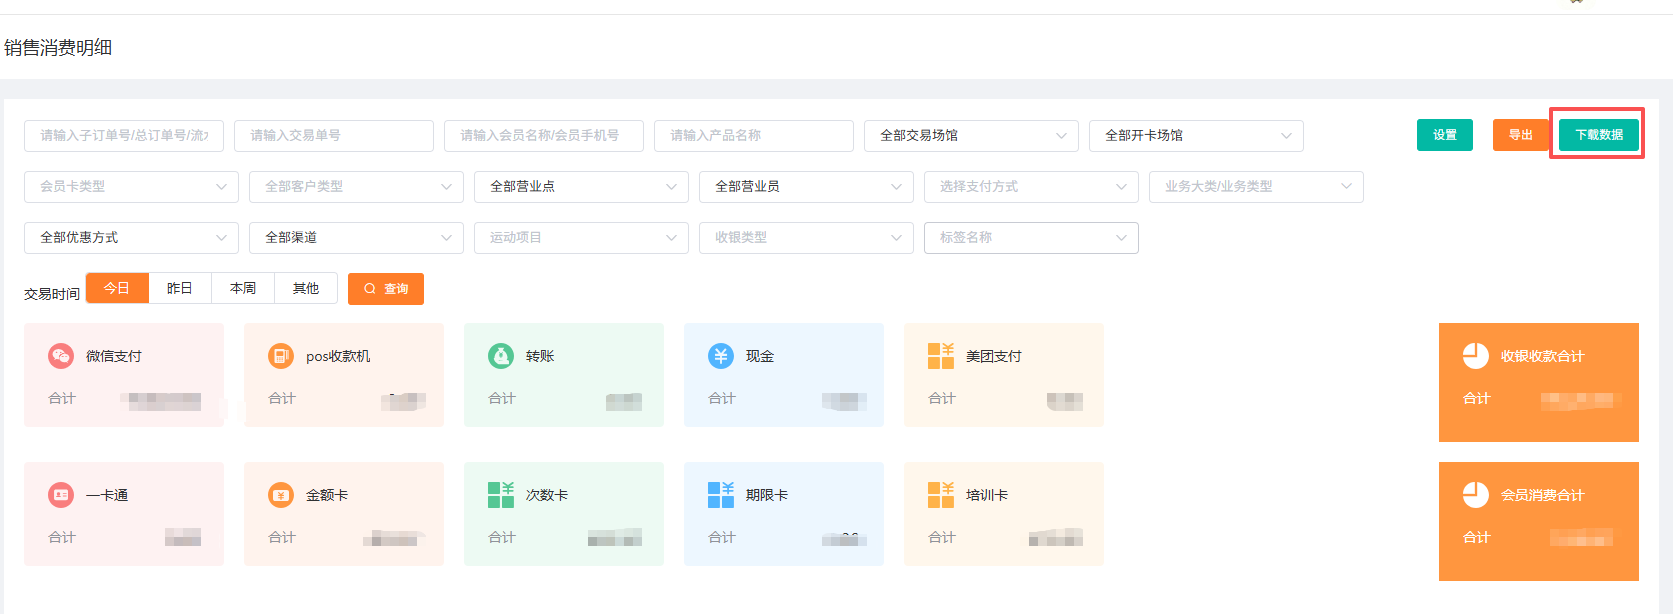Open the 全部营业员 selector
This screenshot has height=614, width=1673.
point(806,187)
